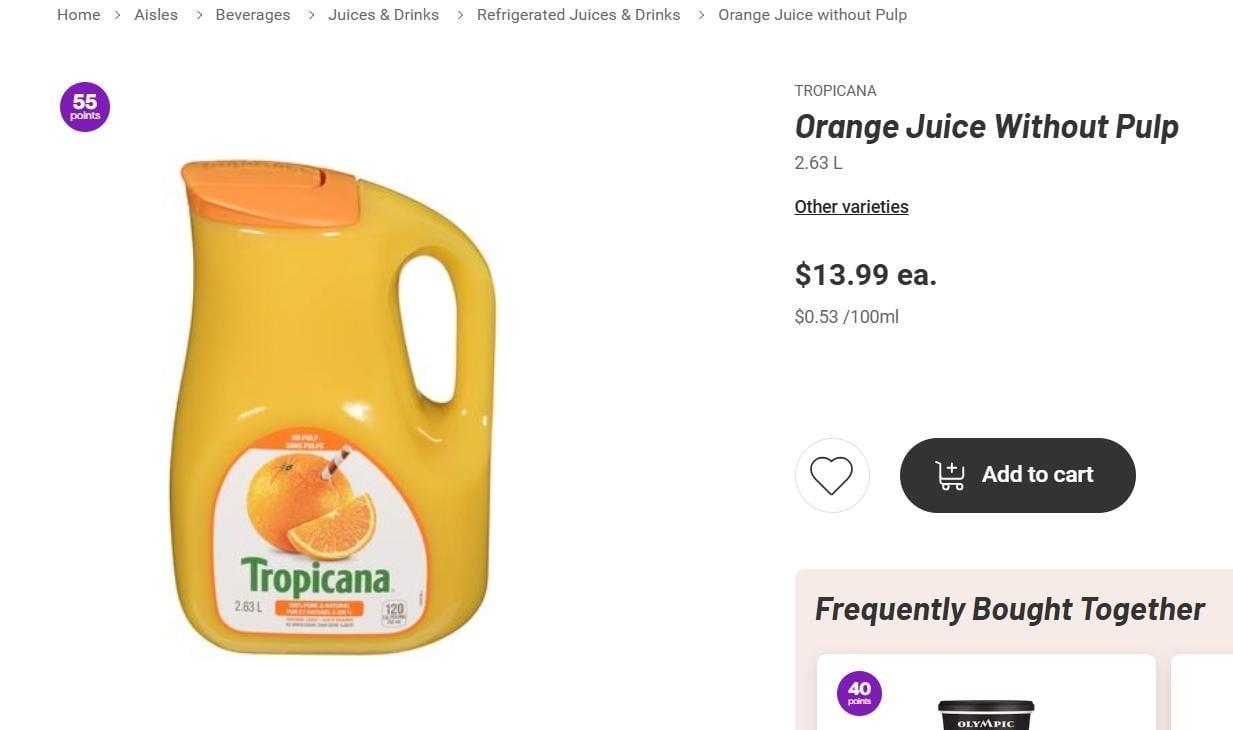Viewport: 1233px width, 730px height.
Task: Click the 40 points purple badge
Action: point(859,693)
